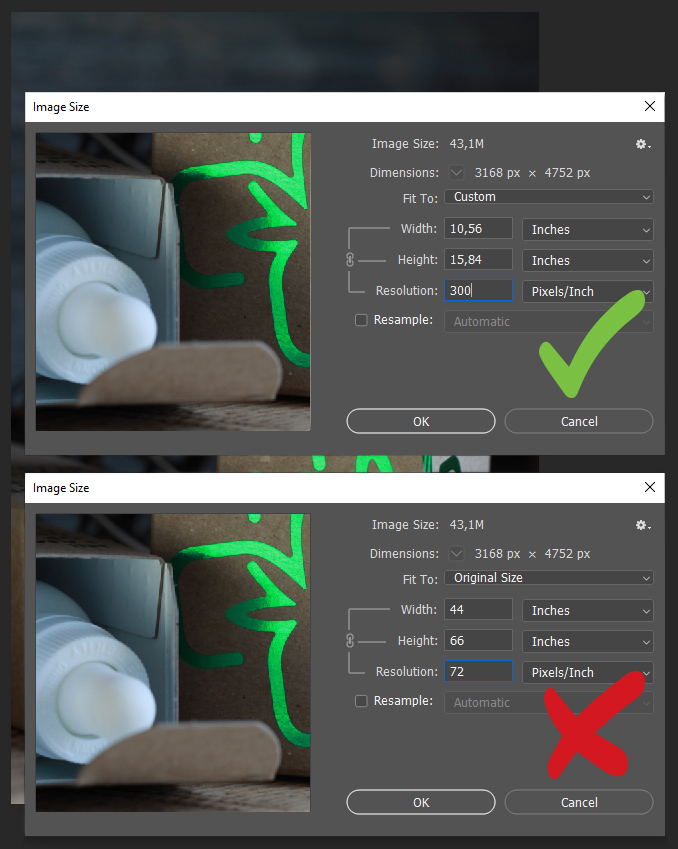The height and width of the screenshot is (849, 678).
Task: Open Height Inches unit dropdown beside 66
Action: click(x=588, y=642)
